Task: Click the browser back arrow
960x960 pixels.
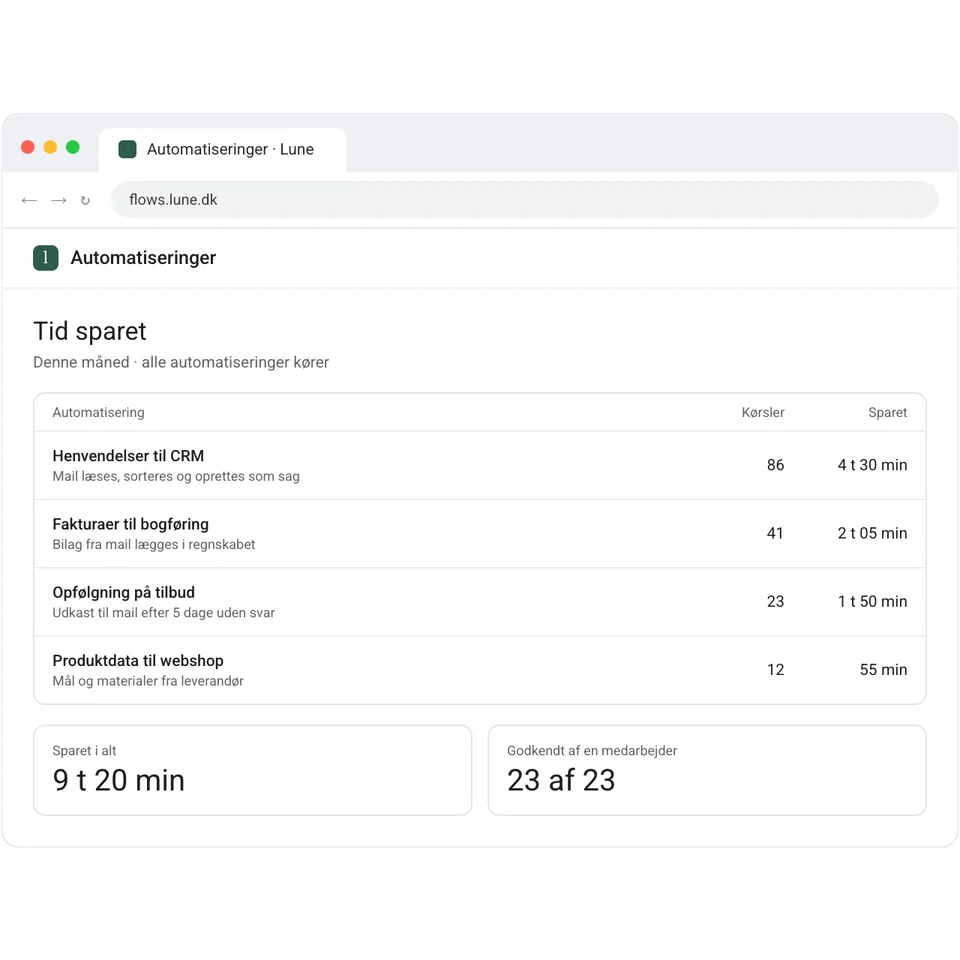Action: pyautogui.click(x=29, y=200)
